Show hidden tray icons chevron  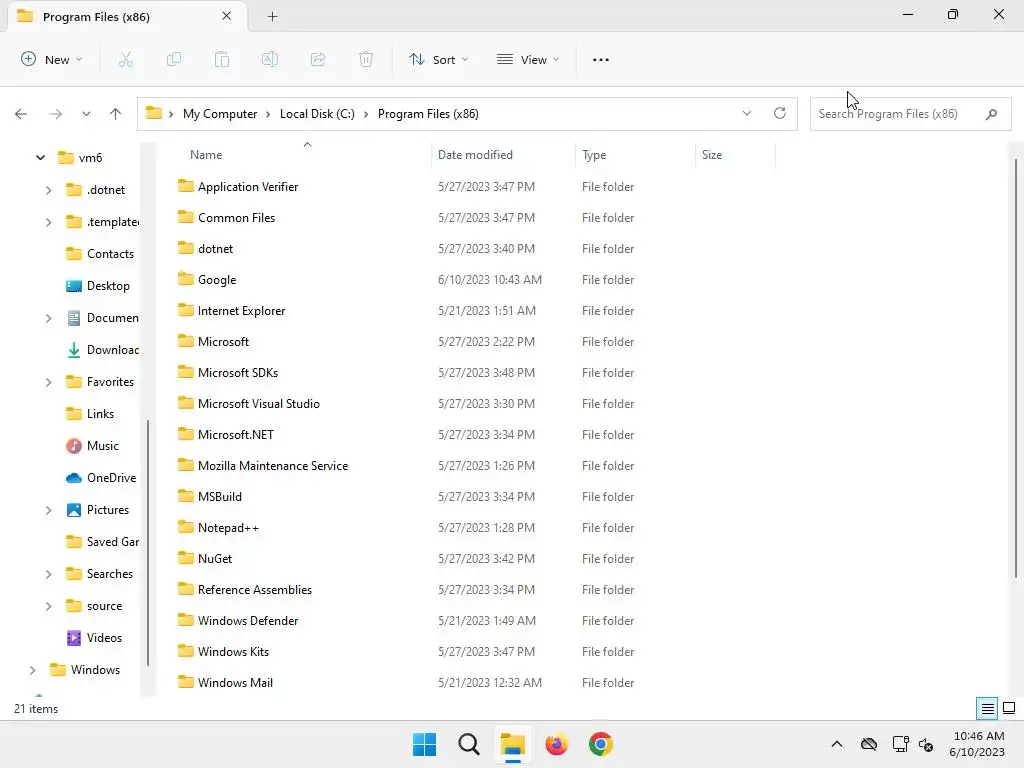[x=837, y=744]
